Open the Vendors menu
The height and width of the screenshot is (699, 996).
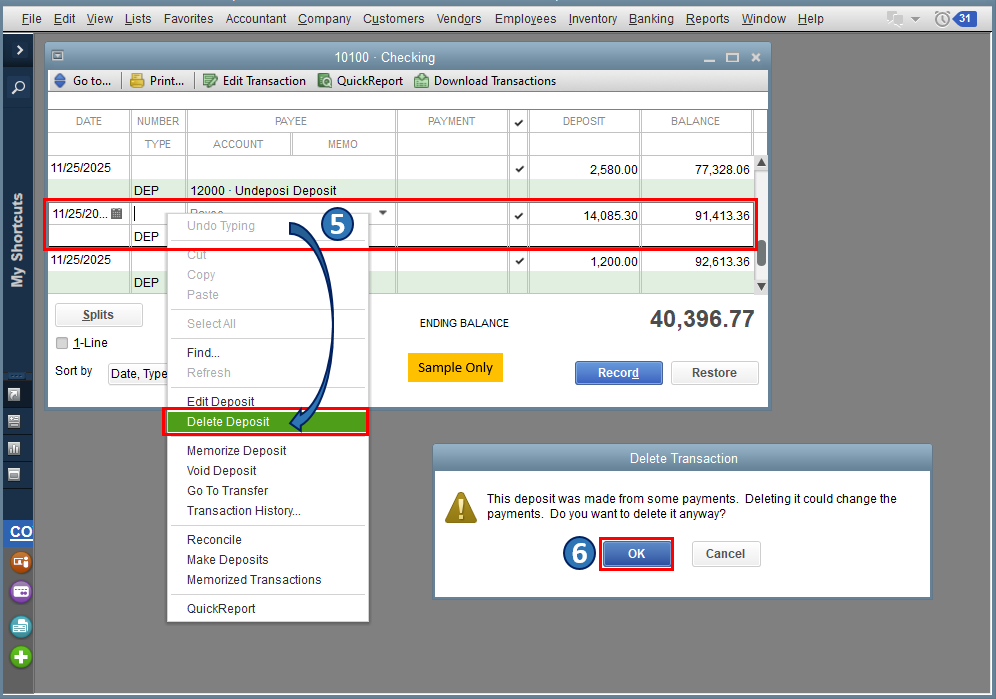[x=459, y=19]
